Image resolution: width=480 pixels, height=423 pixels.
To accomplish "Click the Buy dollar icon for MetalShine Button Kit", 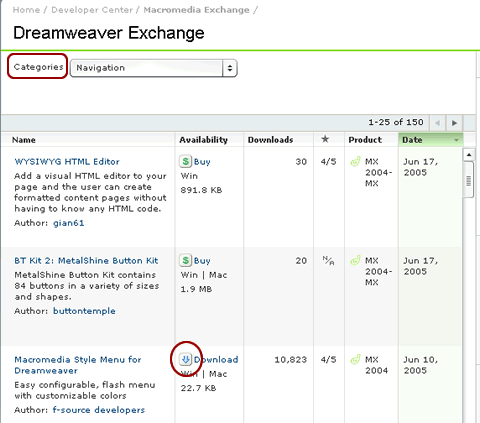I will pyautogui.click(x=185, y=260).
